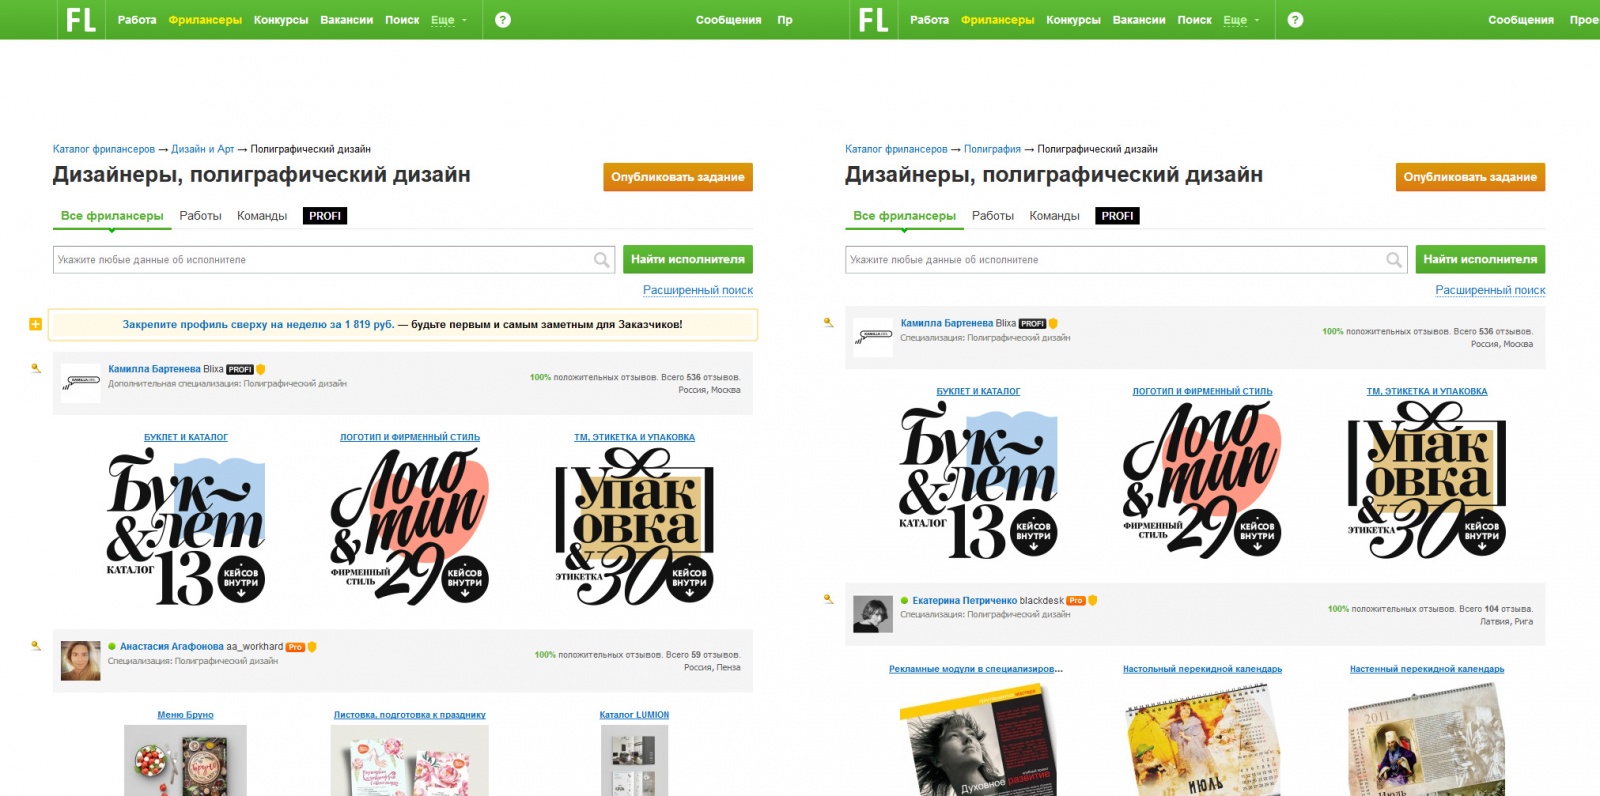
Task: Click Найти исполнителя button on right page
Action: click(1480, 259)
